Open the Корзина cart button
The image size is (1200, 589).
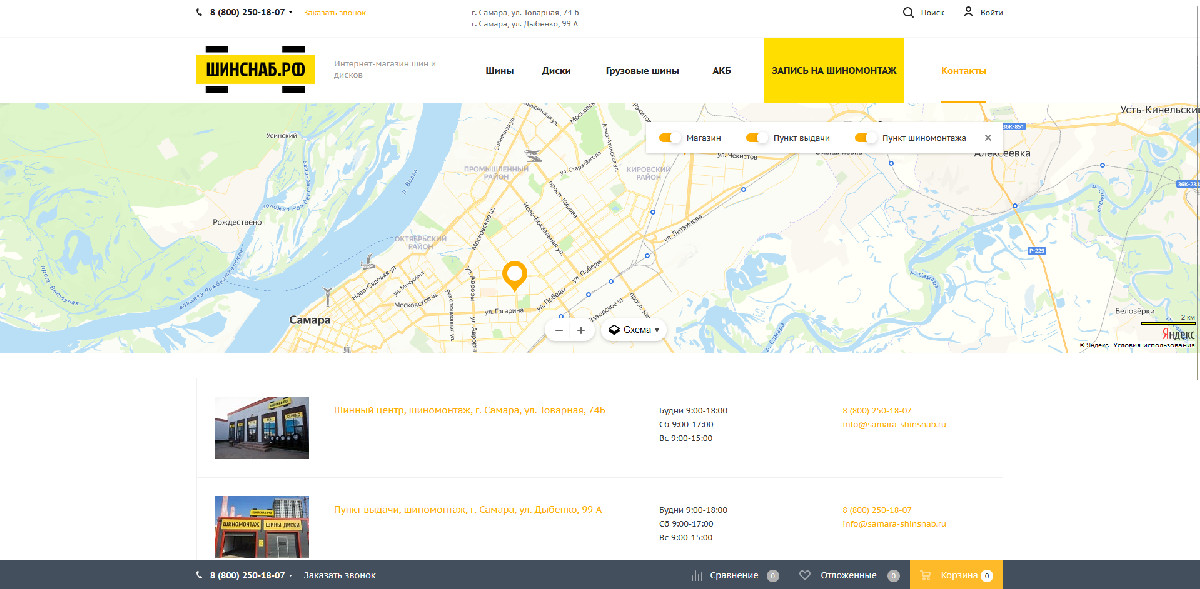[955, 575]
